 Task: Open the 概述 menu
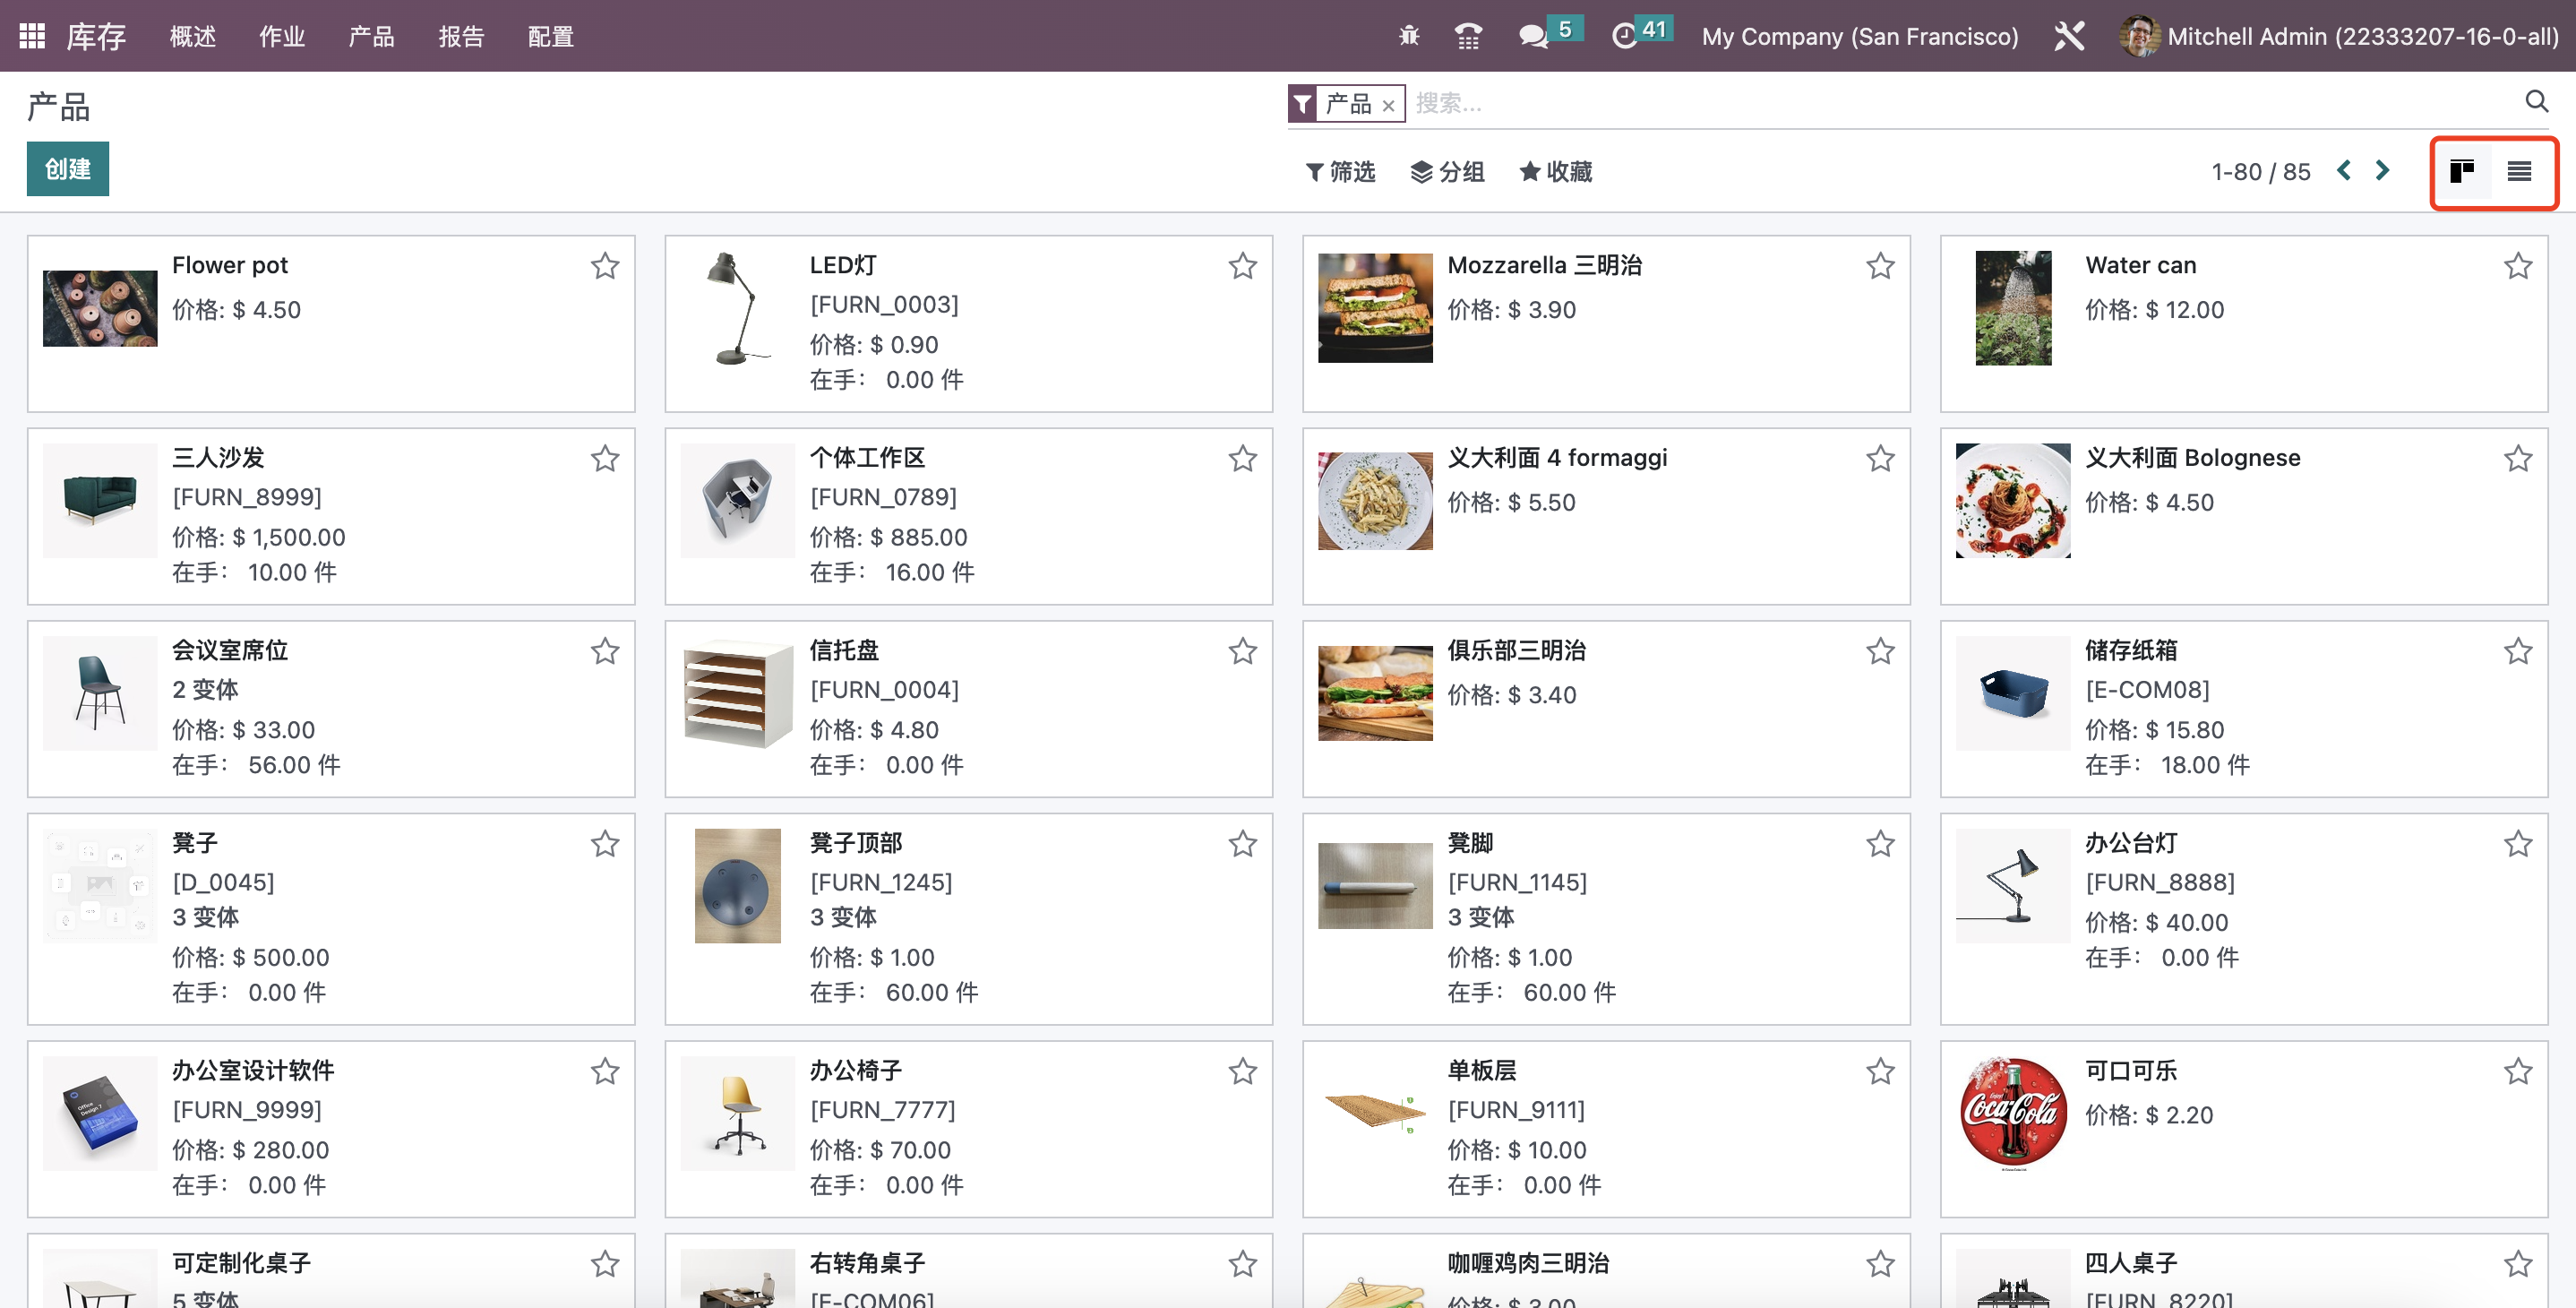pyautogui.click(x=193, y=37)
